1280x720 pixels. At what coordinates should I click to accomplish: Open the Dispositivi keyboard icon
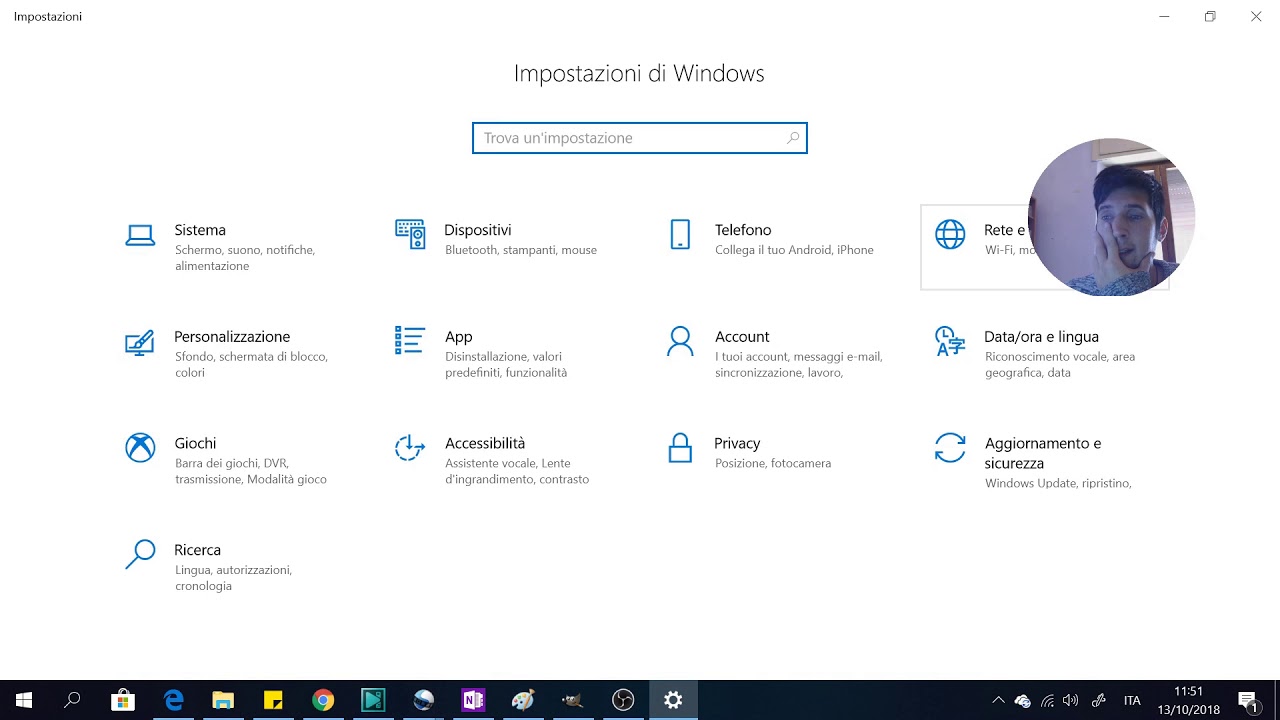410,234
